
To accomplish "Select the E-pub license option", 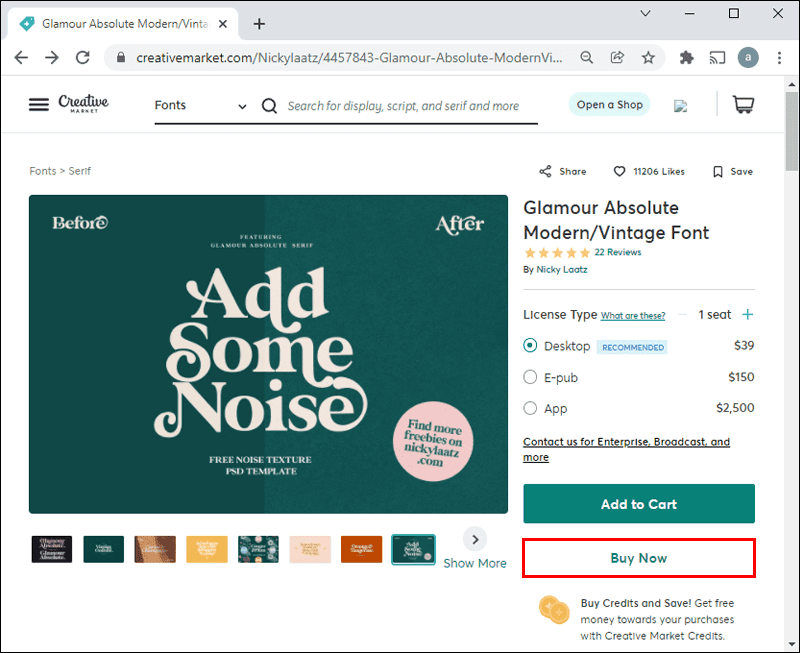I will [530, 377].
